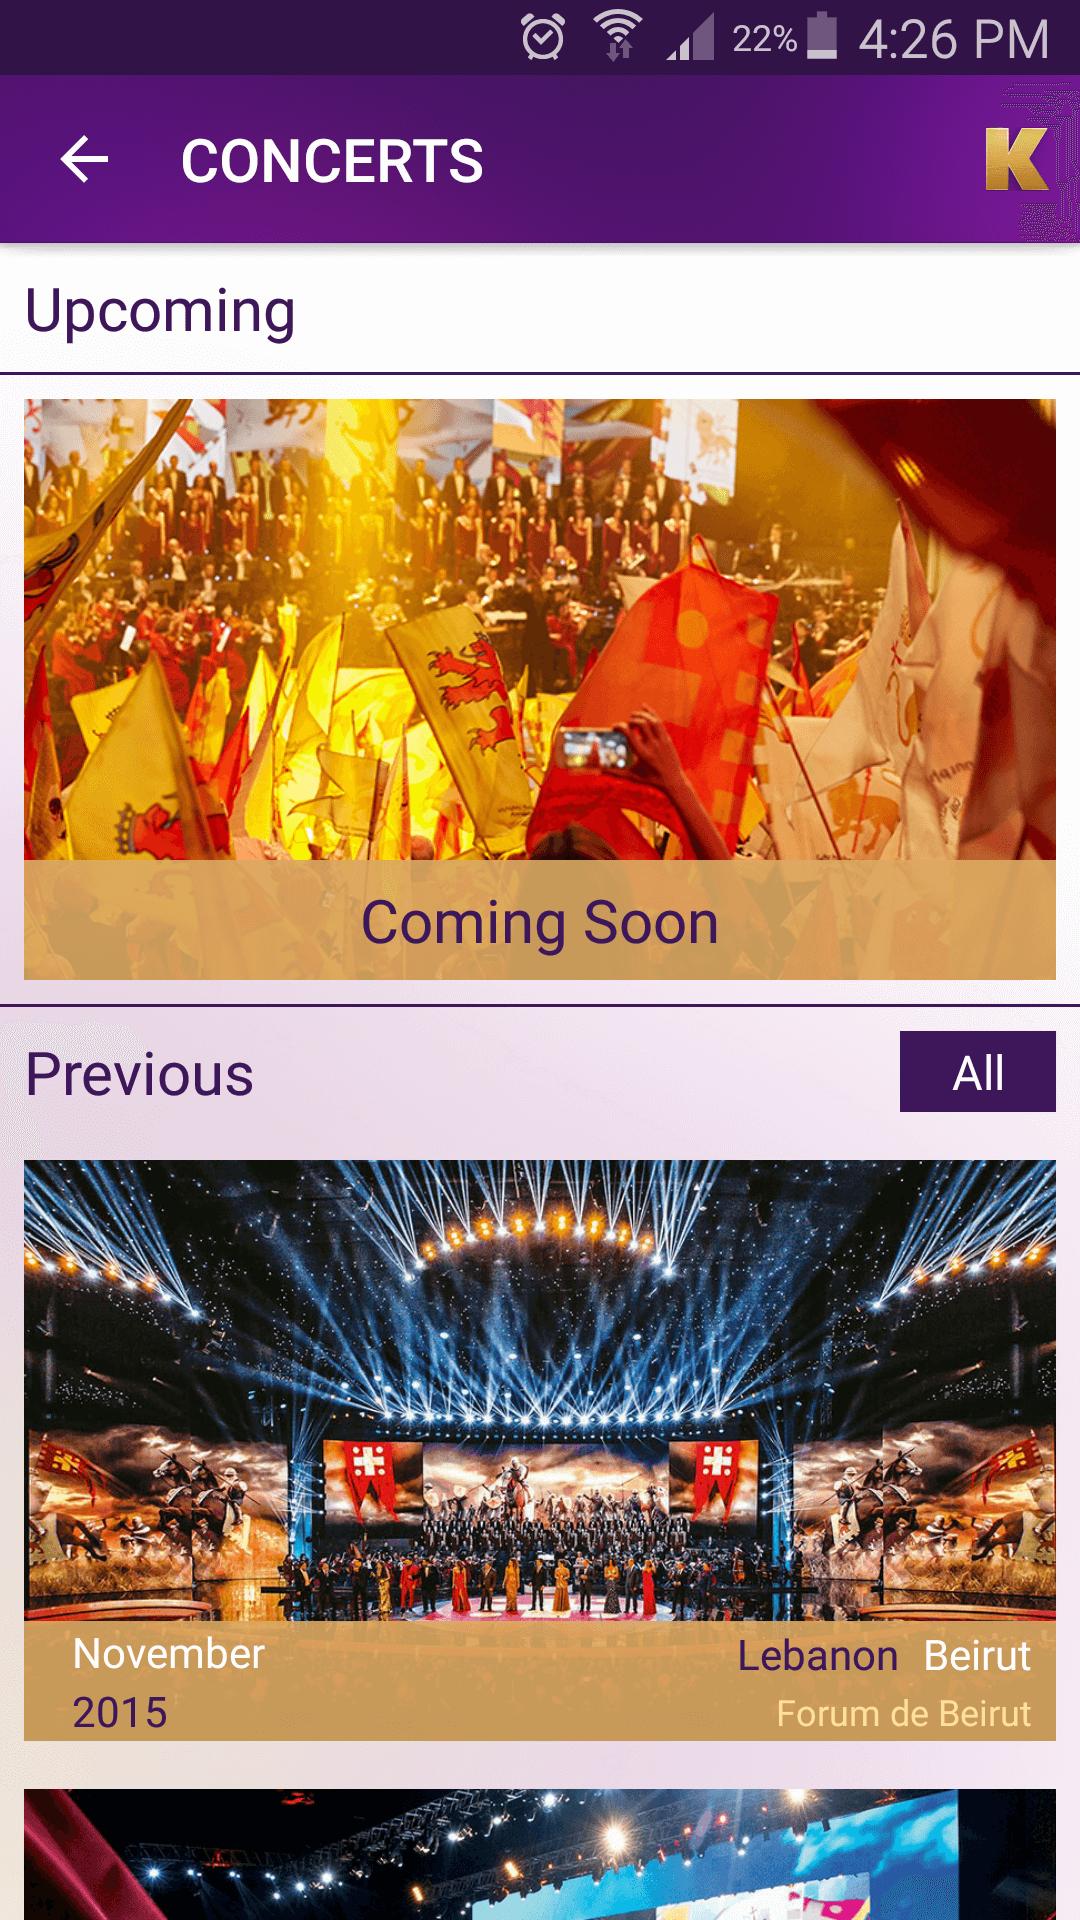
Task: Tap the cellular signal strength icon
Action: coord(690,38)
